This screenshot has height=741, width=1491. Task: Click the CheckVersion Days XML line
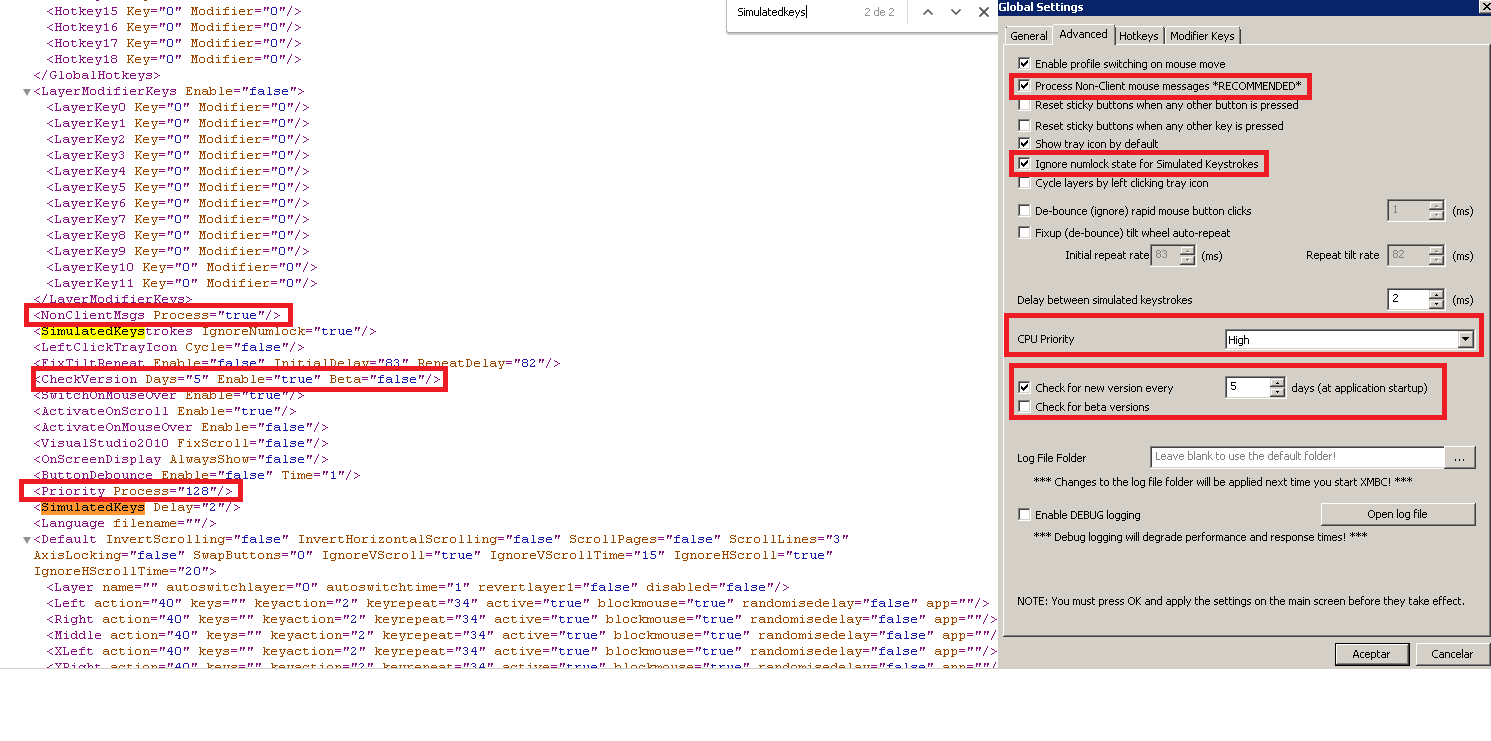(x=237, y=379)
